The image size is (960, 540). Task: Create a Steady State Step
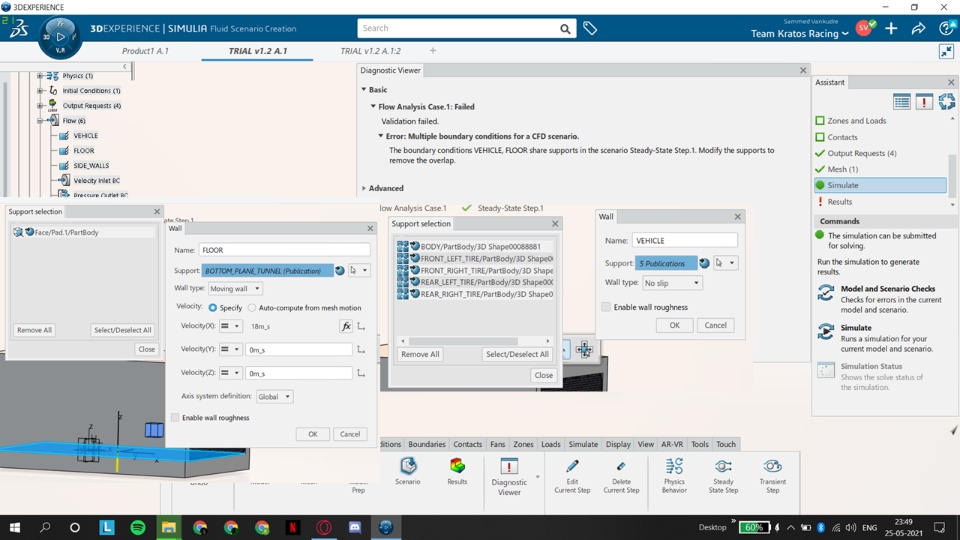point(723,476)
